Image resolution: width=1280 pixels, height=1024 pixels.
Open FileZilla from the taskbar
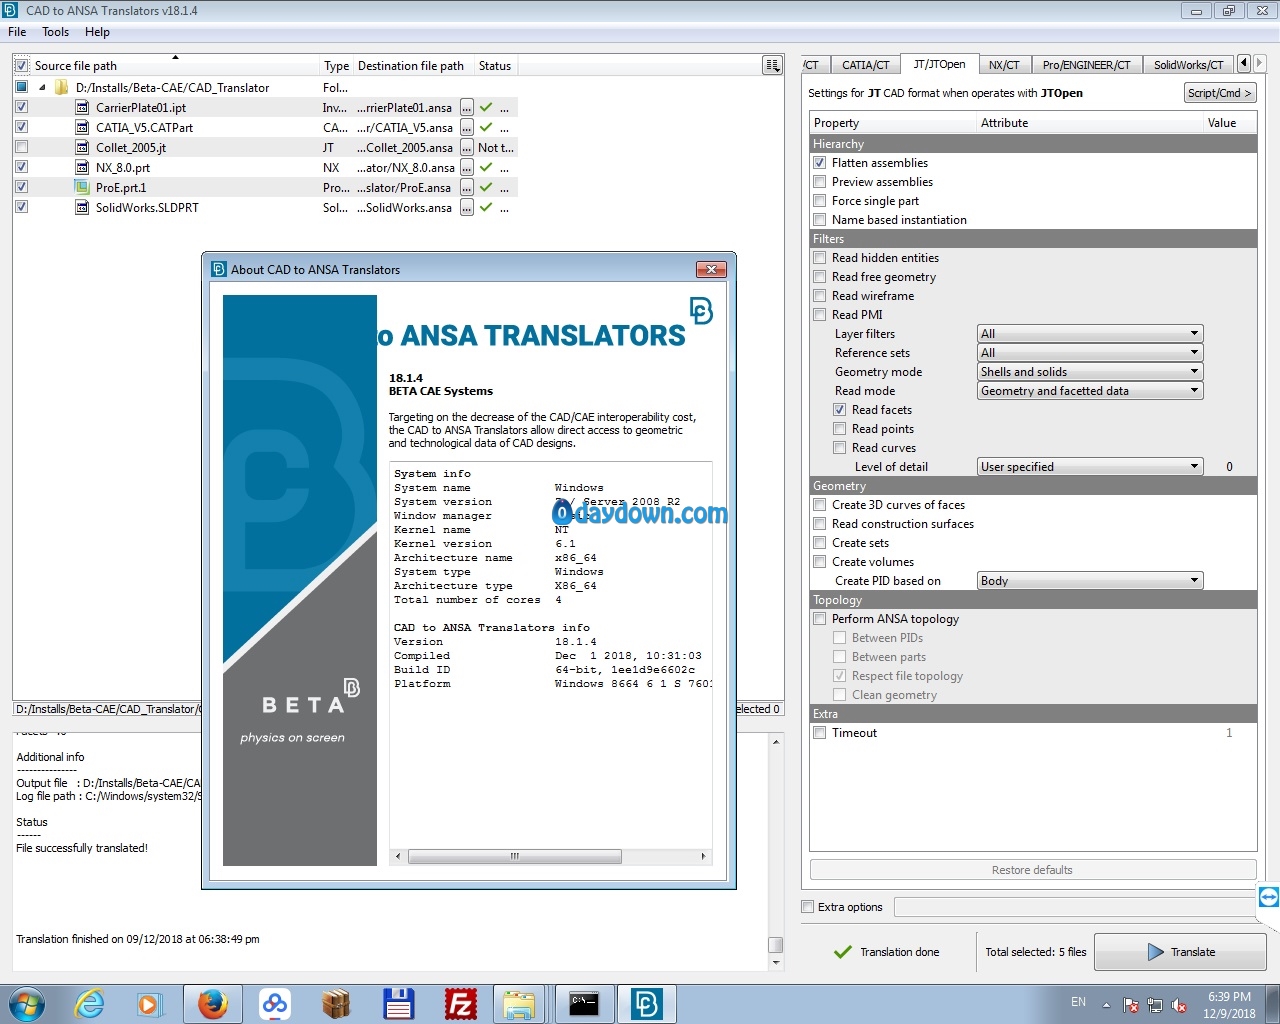click(460, 1004)
